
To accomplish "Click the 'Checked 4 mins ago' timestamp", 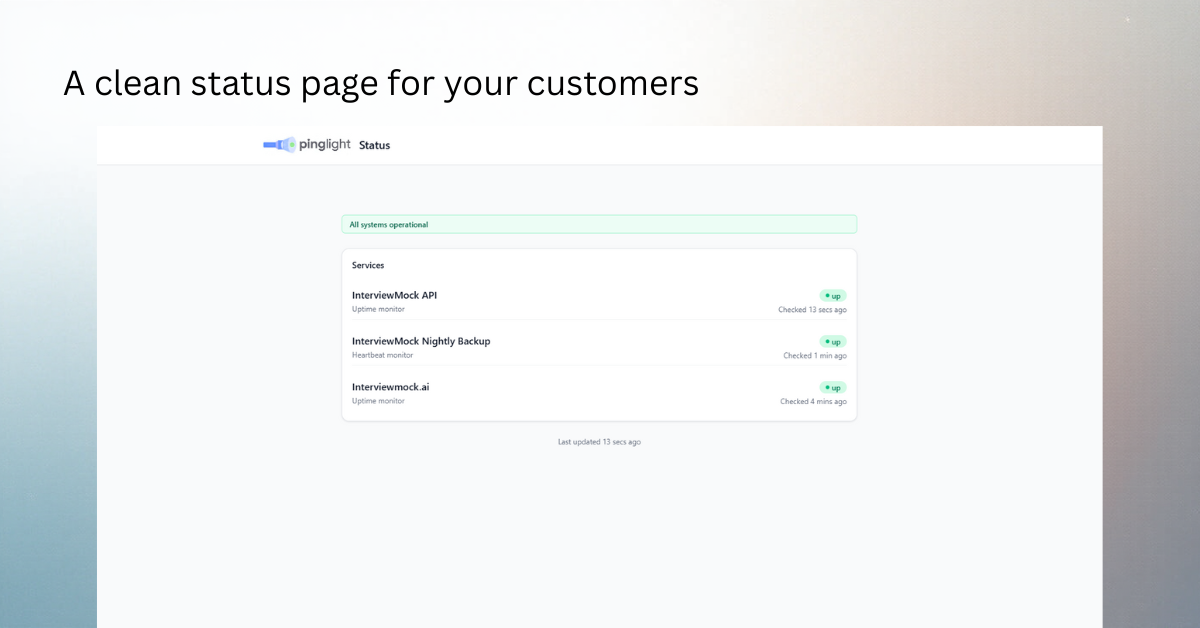I will point(813,401).
